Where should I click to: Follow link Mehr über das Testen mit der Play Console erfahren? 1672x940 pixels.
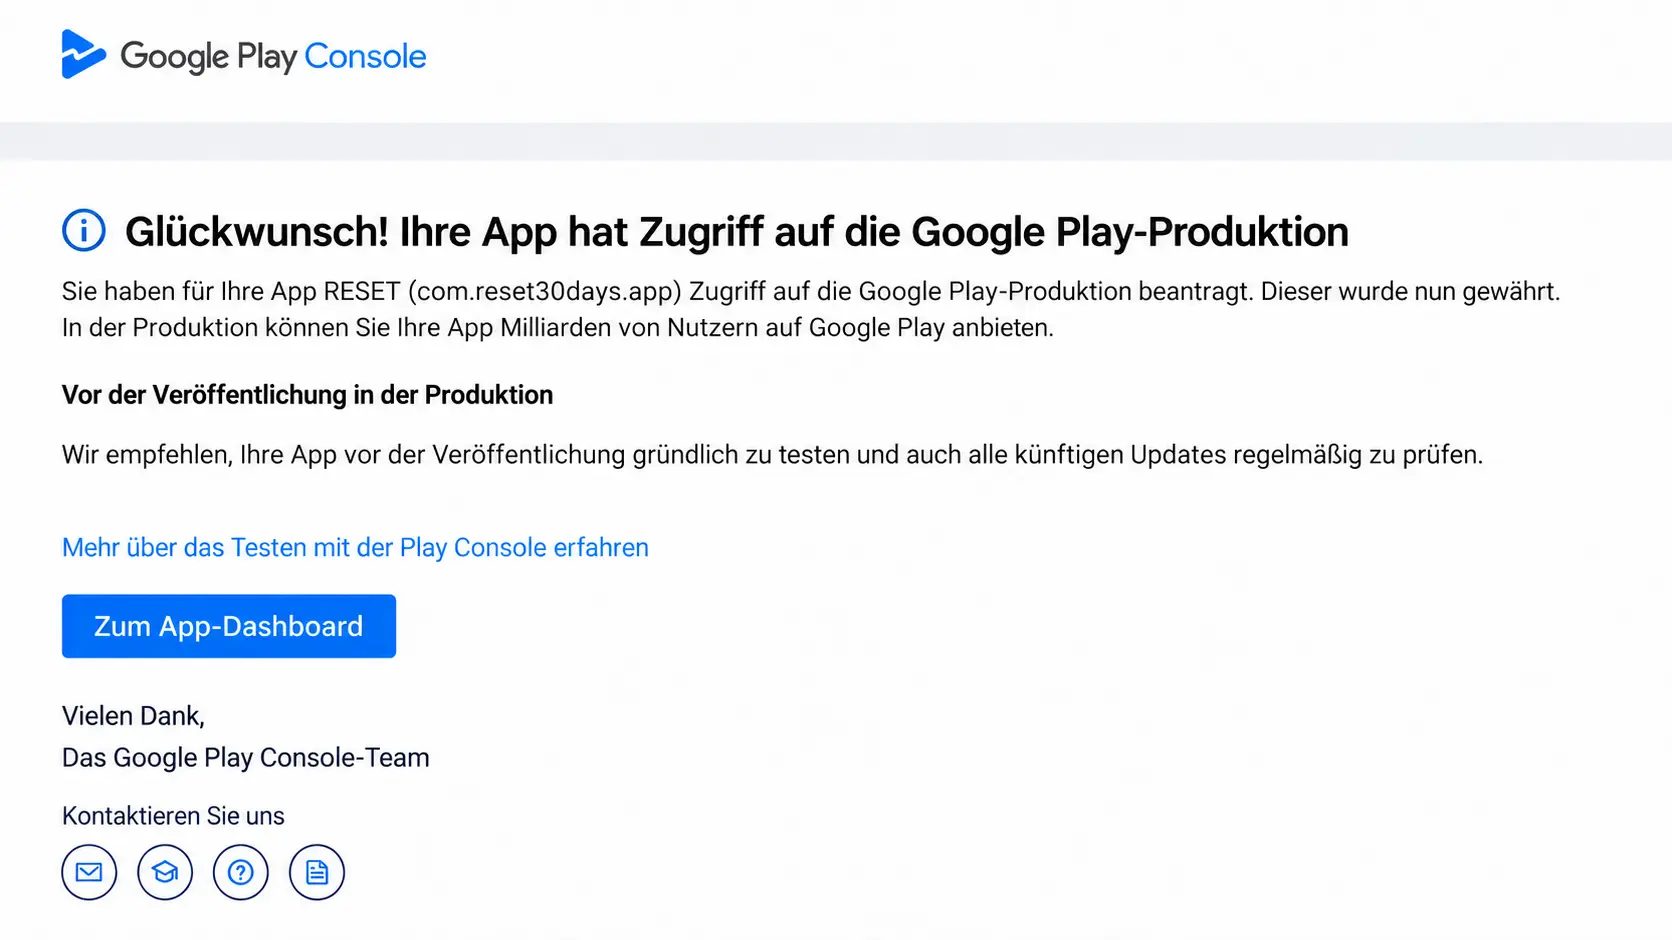pos(355,548)
